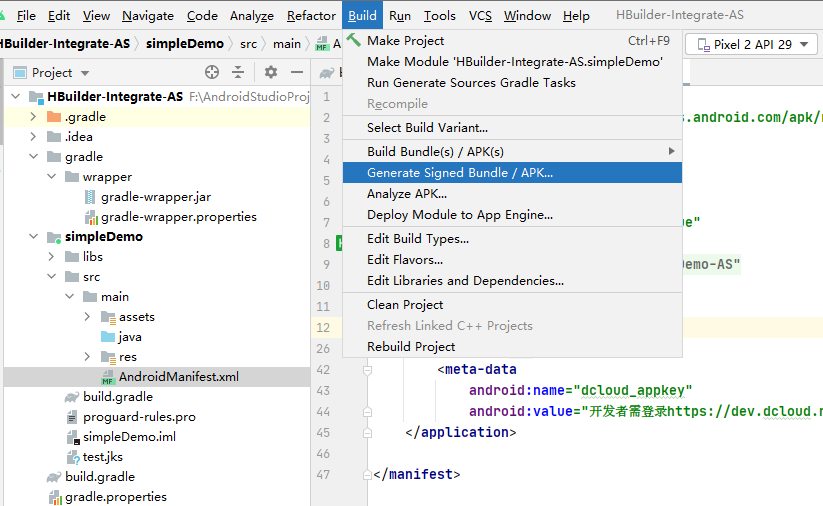Expand the libs folder

point(51,257)
